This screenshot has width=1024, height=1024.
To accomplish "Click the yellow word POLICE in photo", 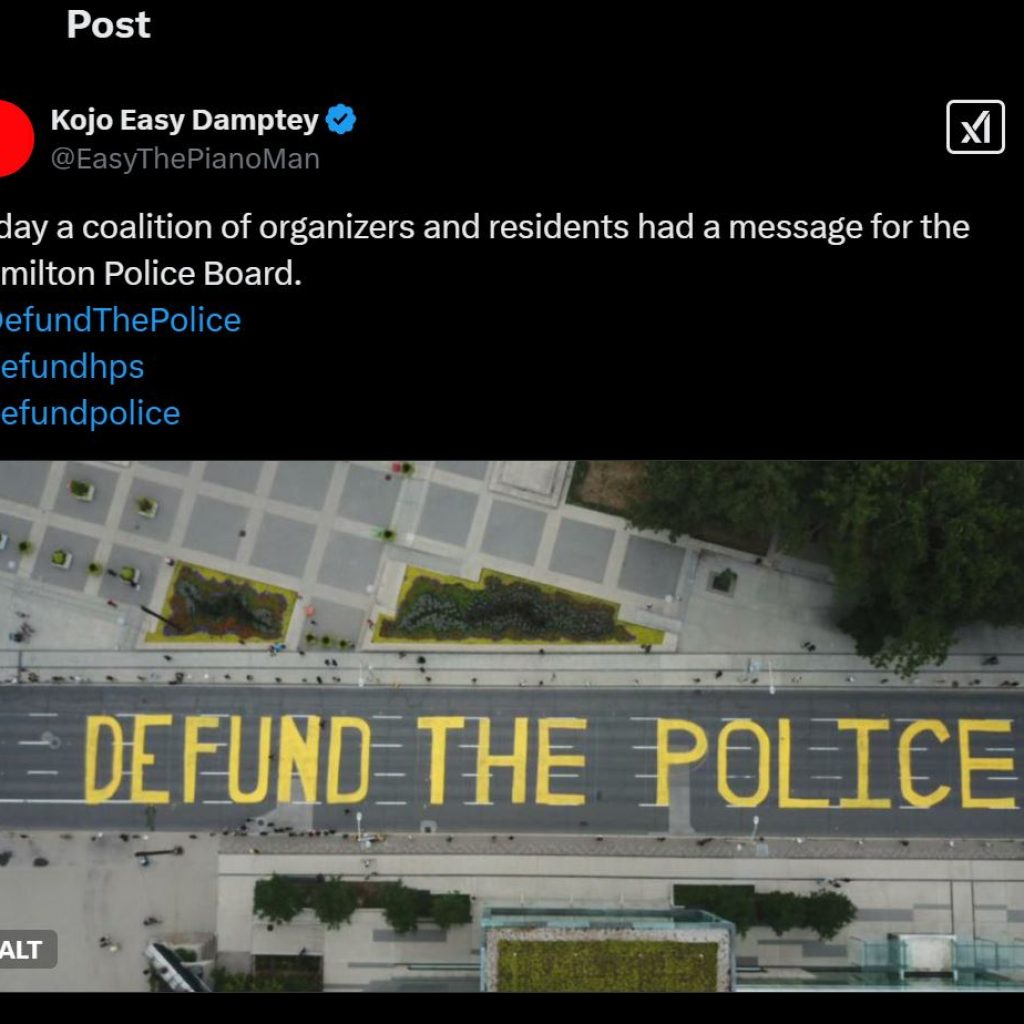I will [835, 763].
